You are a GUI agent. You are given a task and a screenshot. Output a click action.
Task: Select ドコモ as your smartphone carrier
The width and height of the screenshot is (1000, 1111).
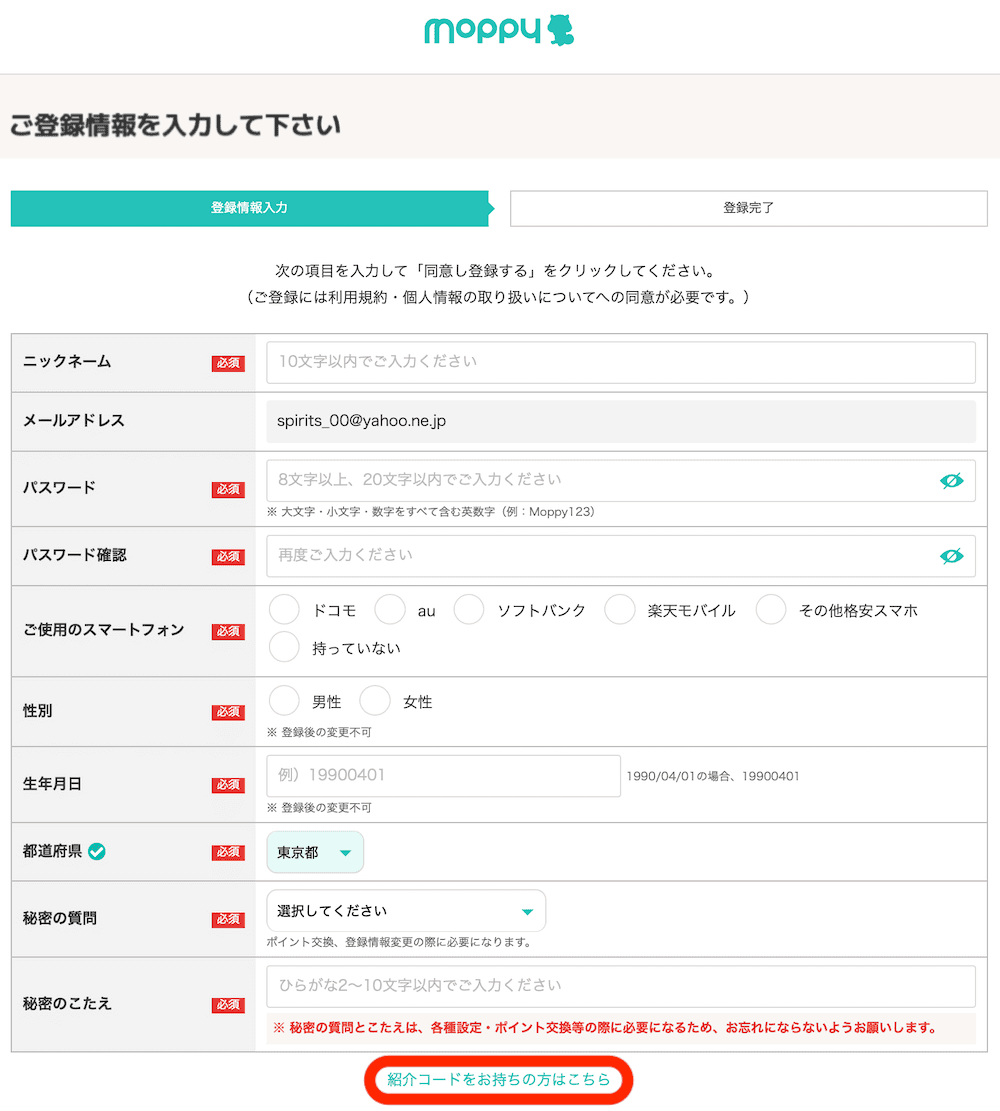coord(283,609)
